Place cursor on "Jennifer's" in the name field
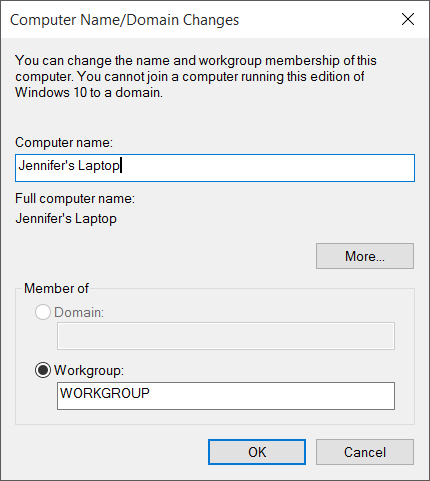This screenshot has height=481, width=430. tap(46, 165)
